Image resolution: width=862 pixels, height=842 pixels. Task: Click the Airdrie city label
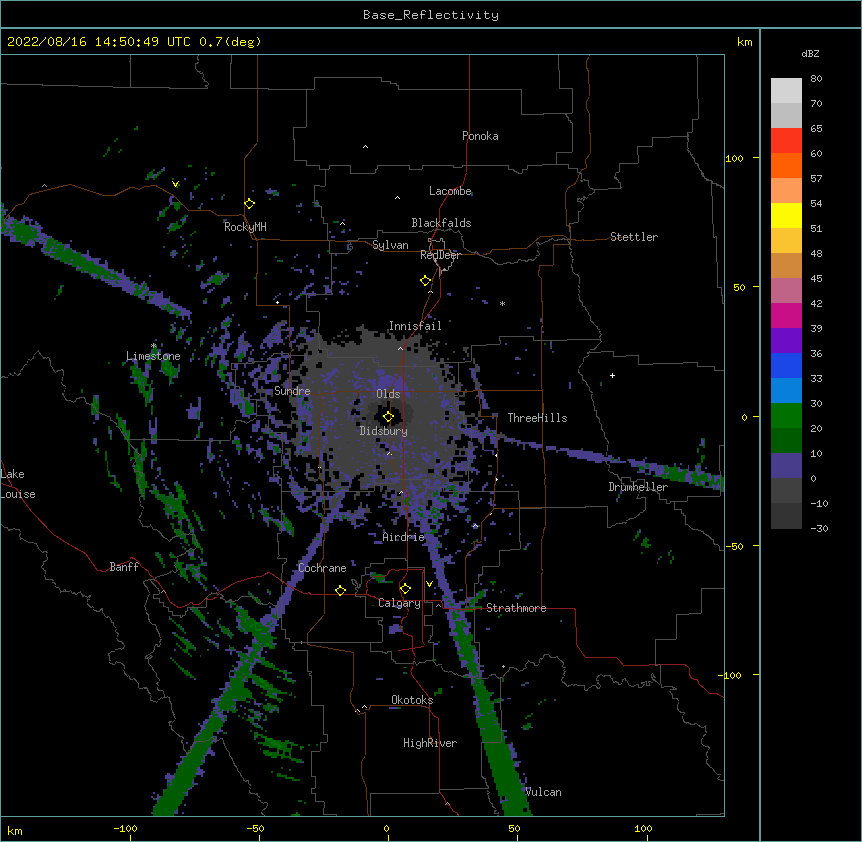click(x=404, y=537)
